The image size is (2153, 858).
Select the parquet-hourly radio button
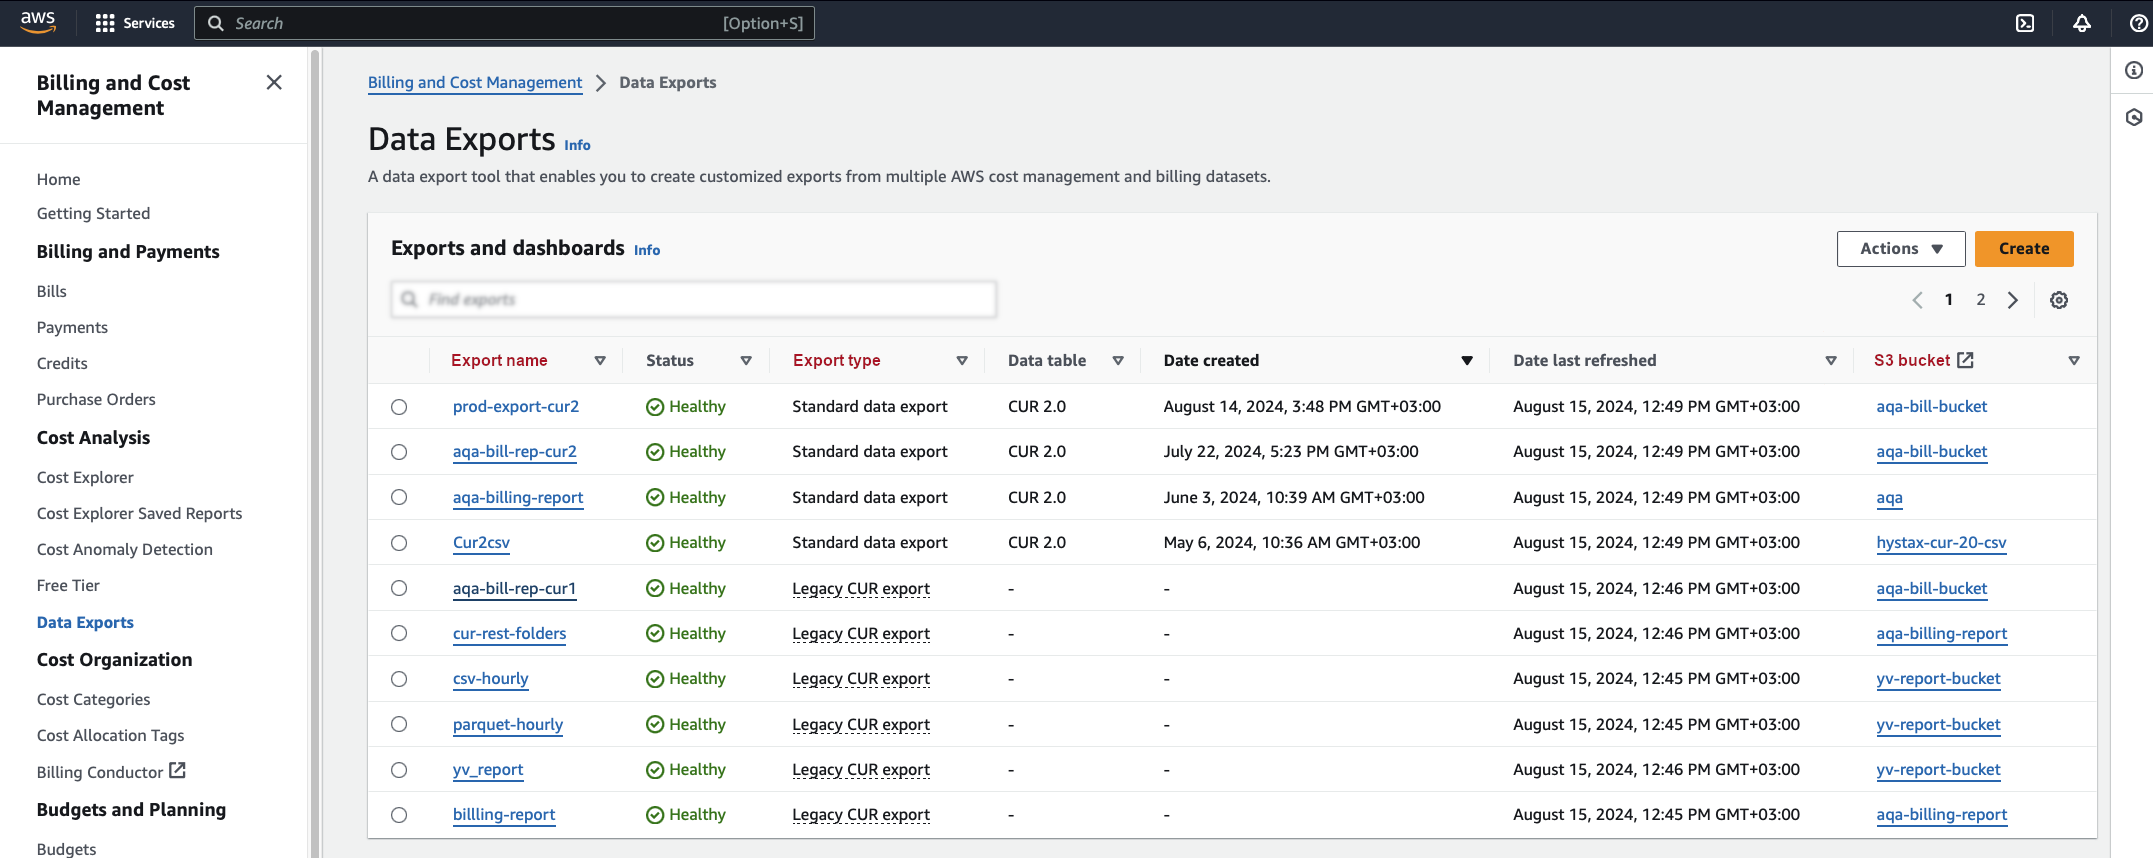click(399, 724)
